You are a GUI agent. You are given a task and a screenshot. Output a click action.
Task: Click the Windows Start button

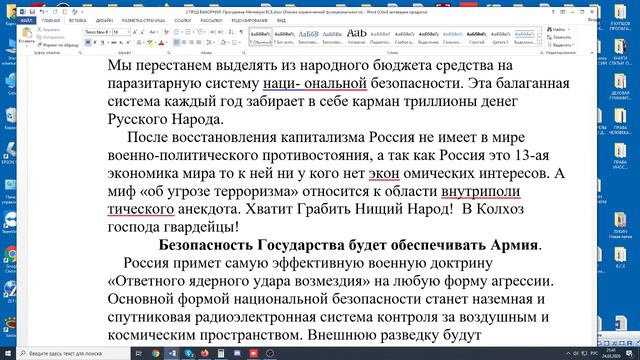8,353
